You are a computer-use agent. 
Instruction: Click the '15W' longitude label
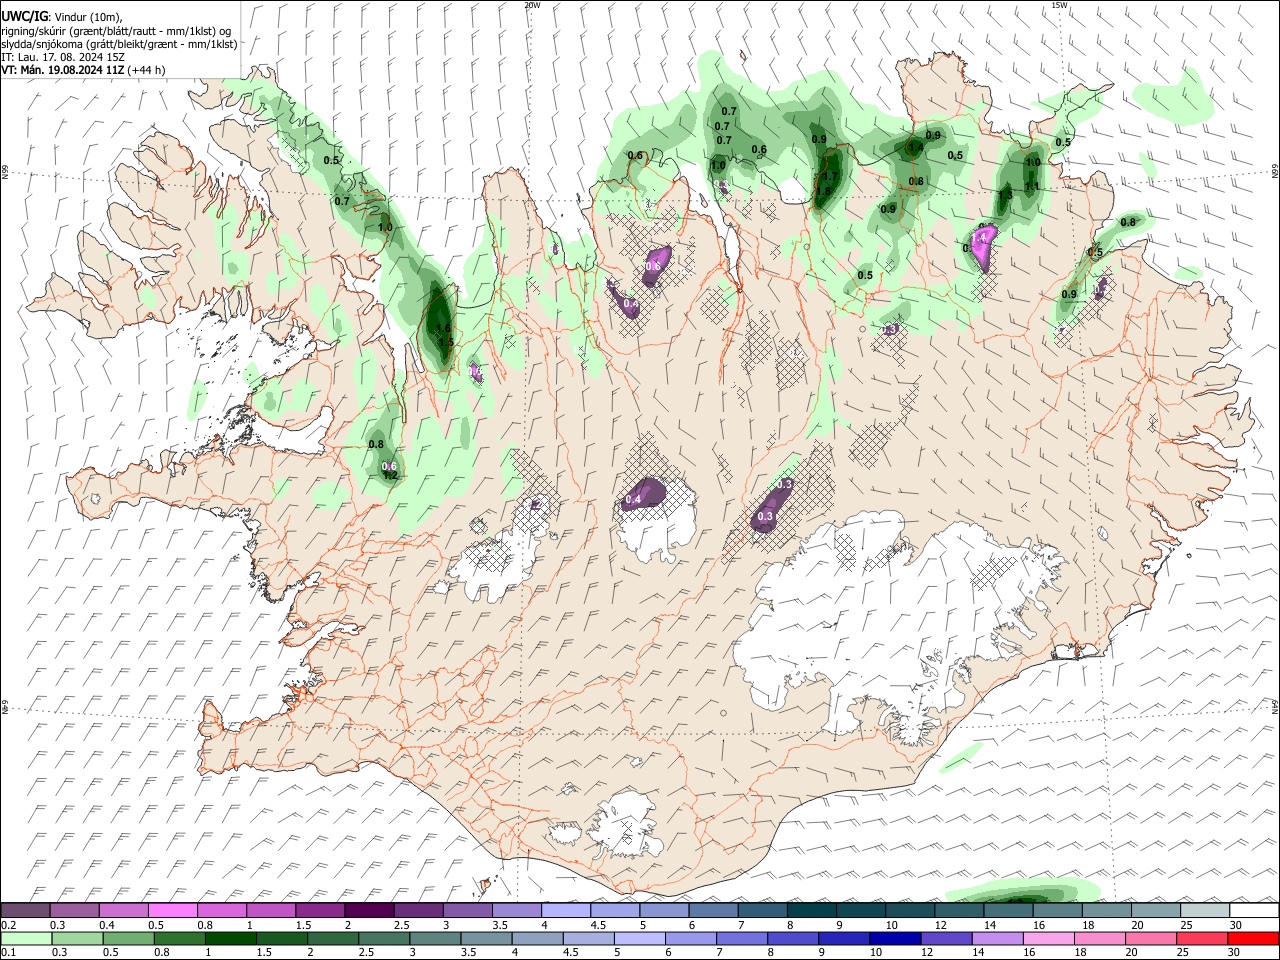point(1059,5)
